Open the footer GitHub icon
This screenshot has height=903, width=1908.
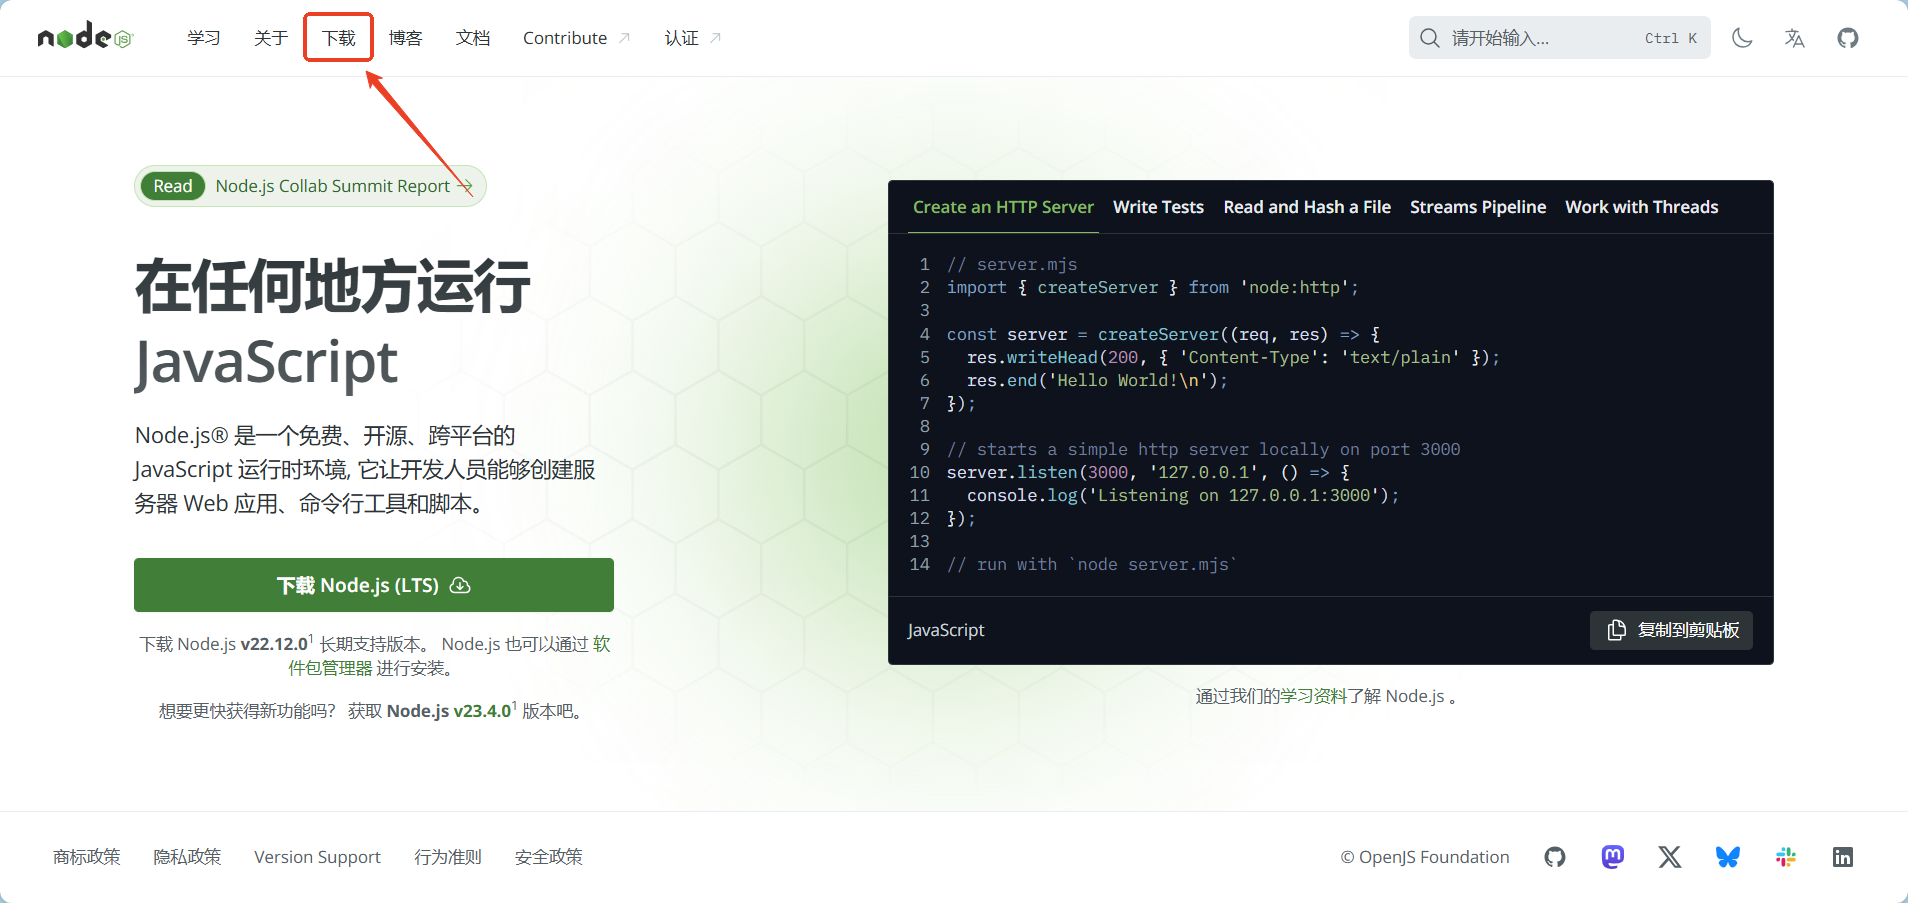point(1554,857)
